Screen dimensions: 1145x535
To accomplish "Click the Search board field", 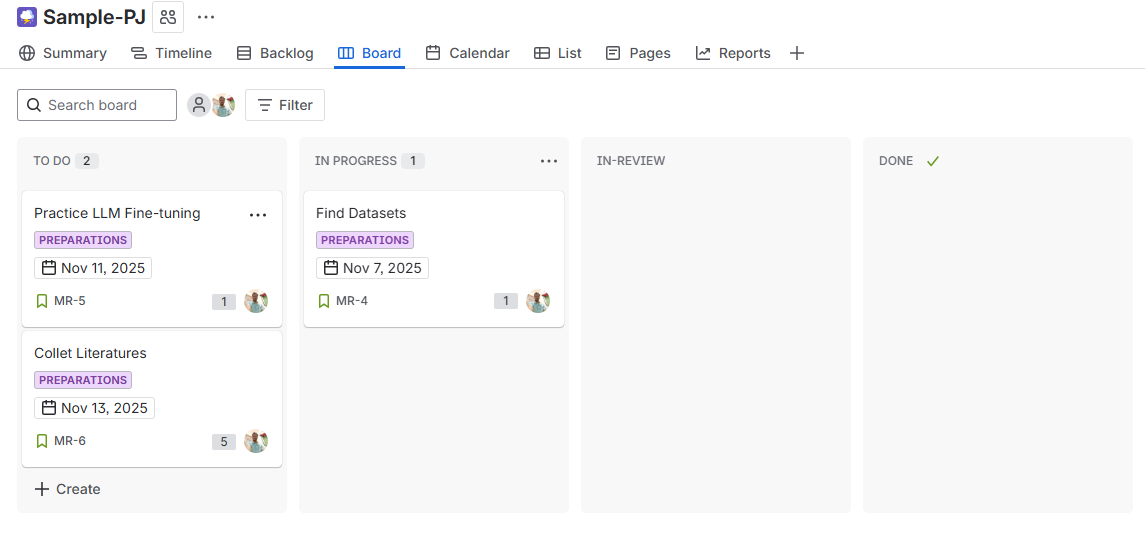I will coord(97,105).
